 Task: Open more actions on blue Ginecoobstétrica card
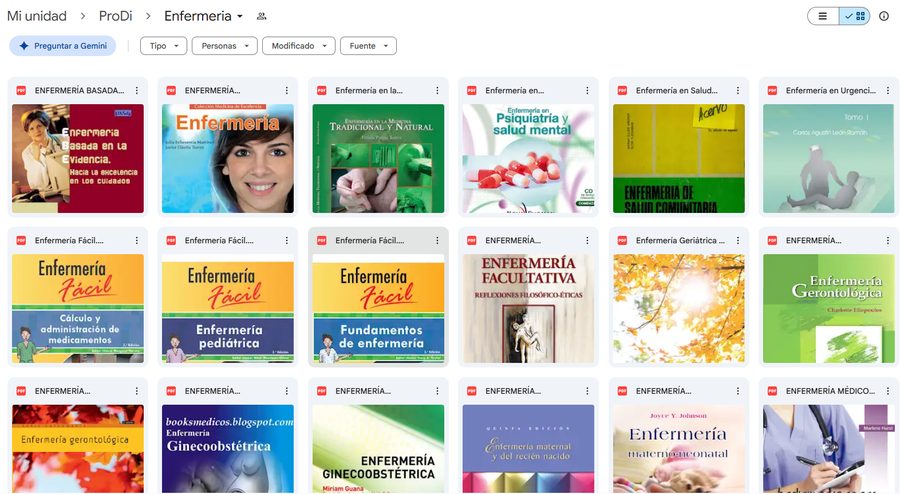pos(286,391)
